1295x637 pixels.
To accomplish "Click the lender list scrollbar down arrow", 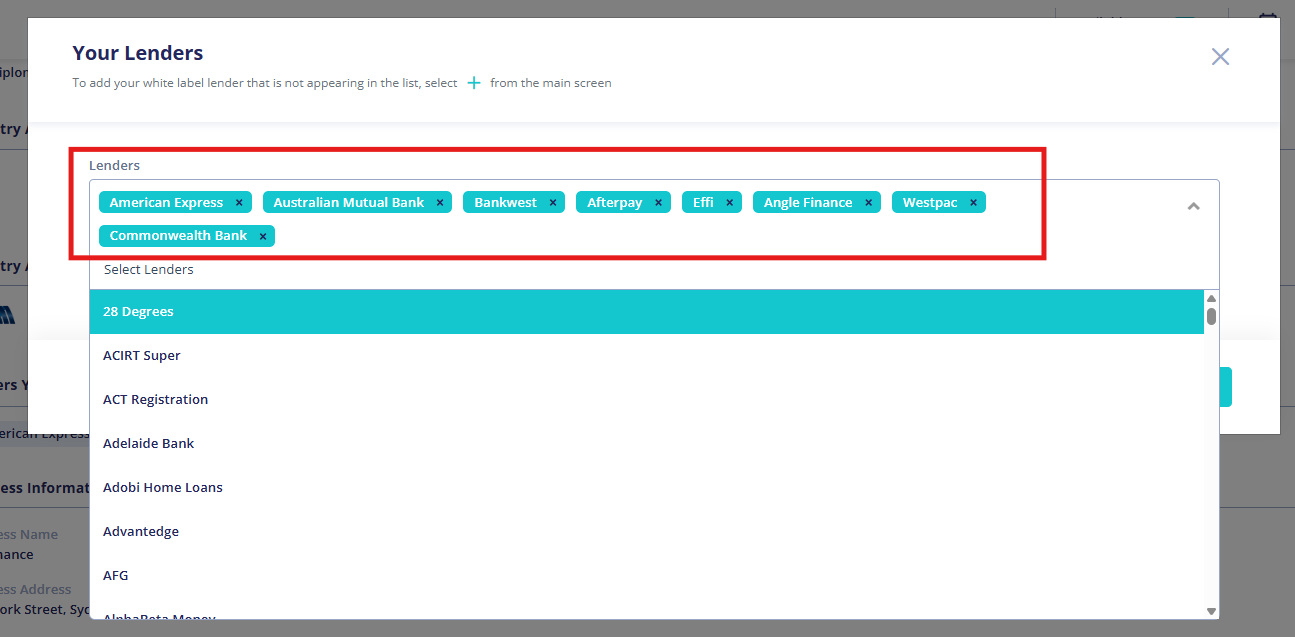I will [1211, 611].
